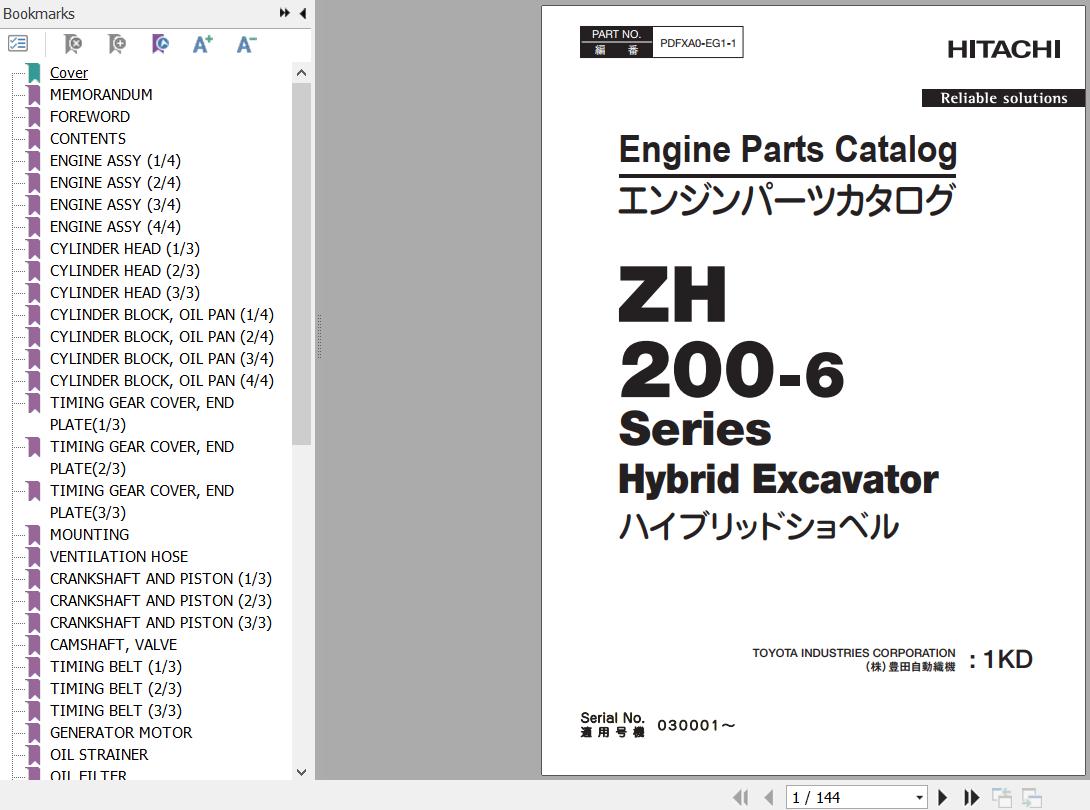1090x810 pixels.
Task: Select TIMING BELT (2/3) bookmark
Action: click(x=116, y=689)
